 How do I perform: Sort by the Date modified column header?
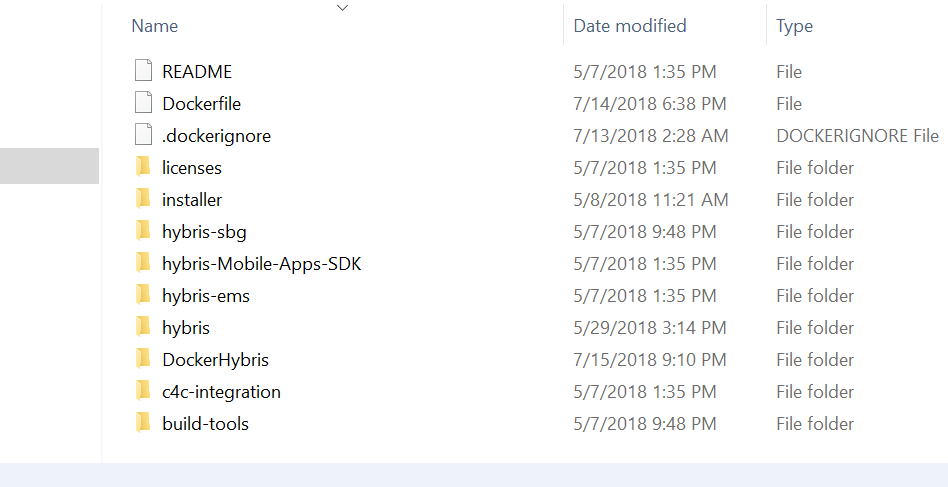630,26
